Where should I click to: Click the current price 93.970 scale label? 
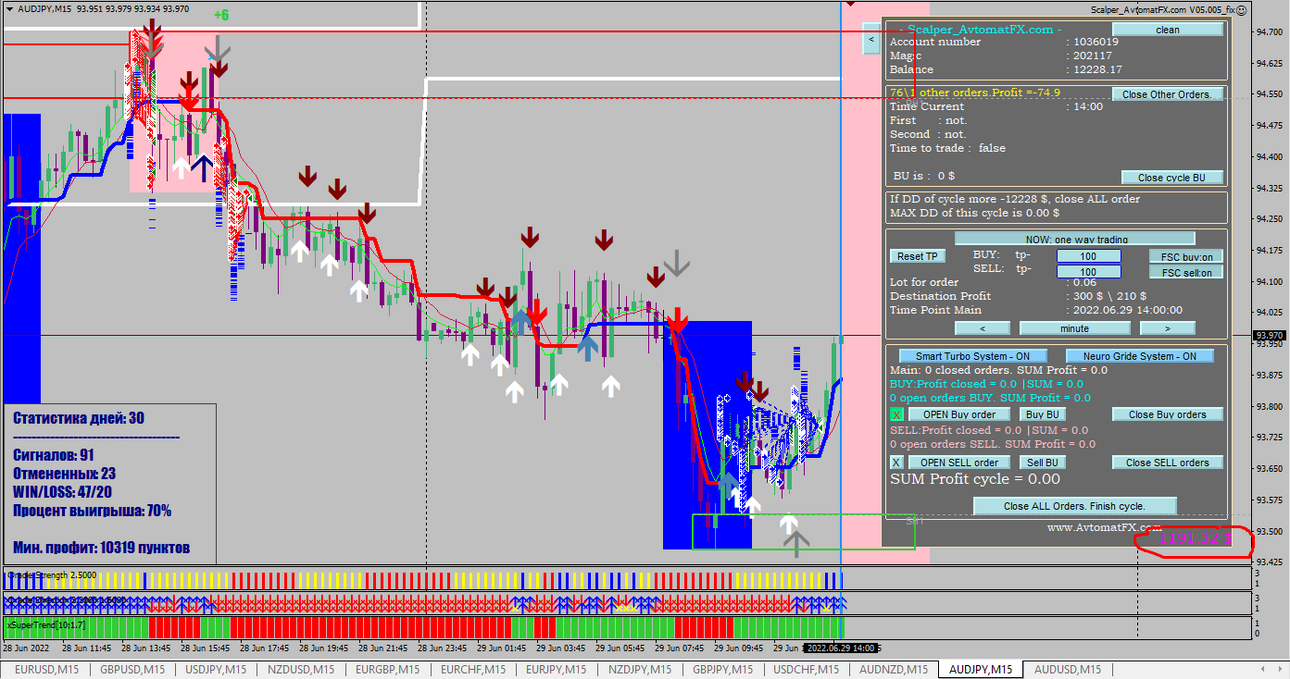point(1269,336)
